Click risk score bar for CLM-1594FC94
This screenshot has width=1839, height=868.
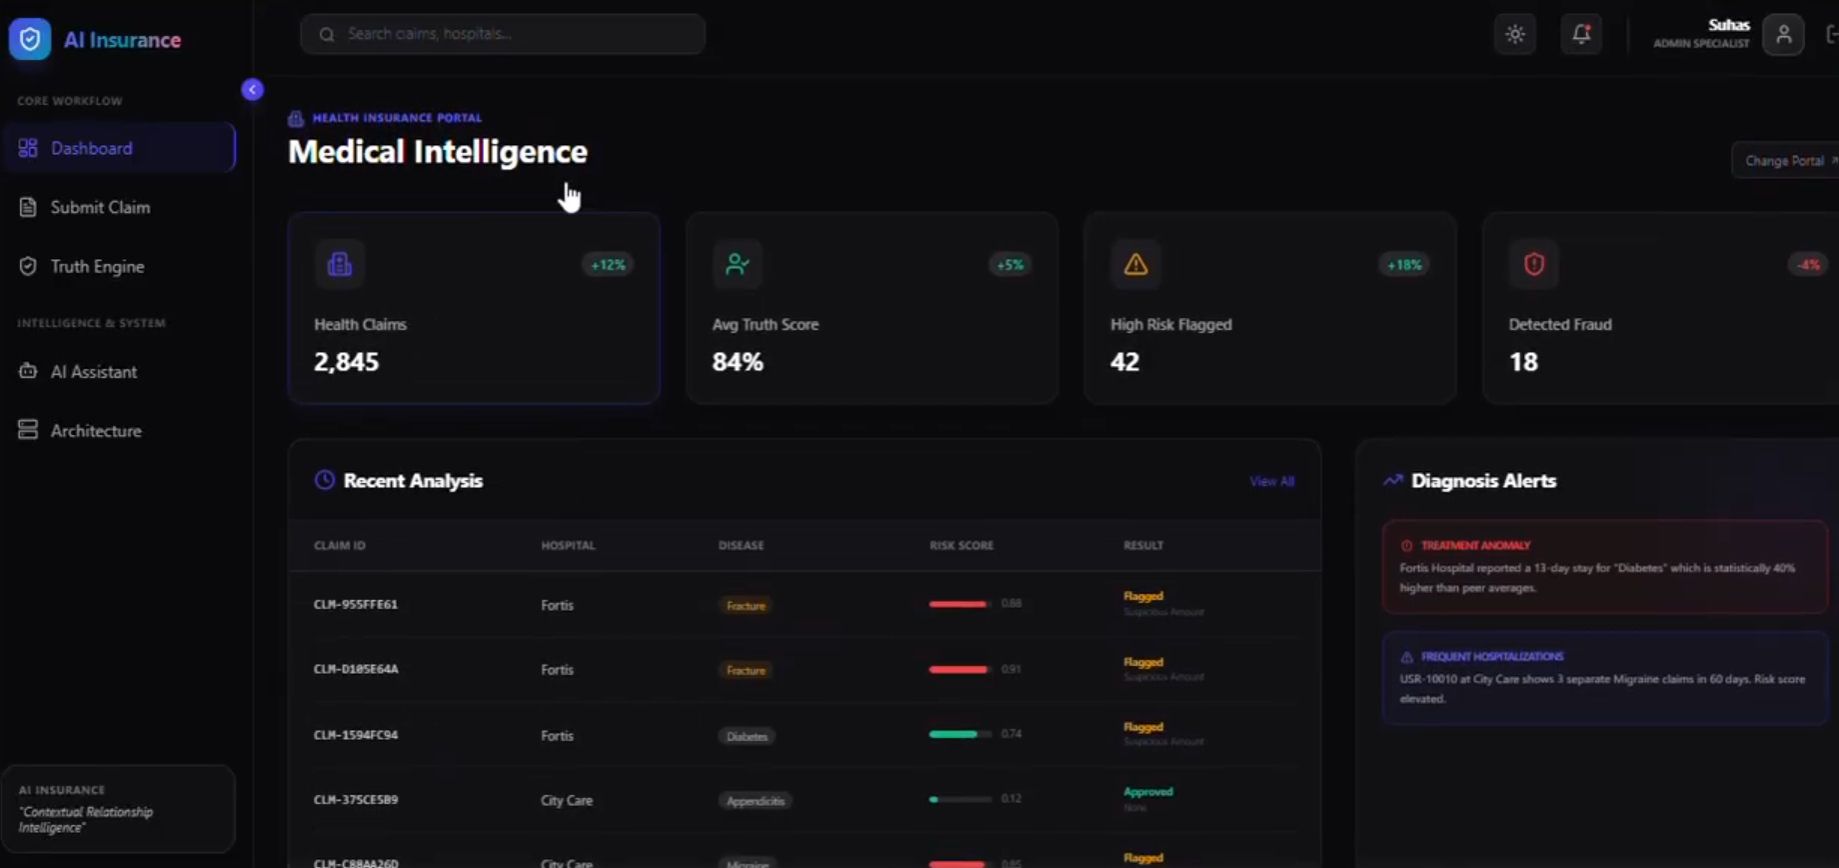[x=960, y=734]
